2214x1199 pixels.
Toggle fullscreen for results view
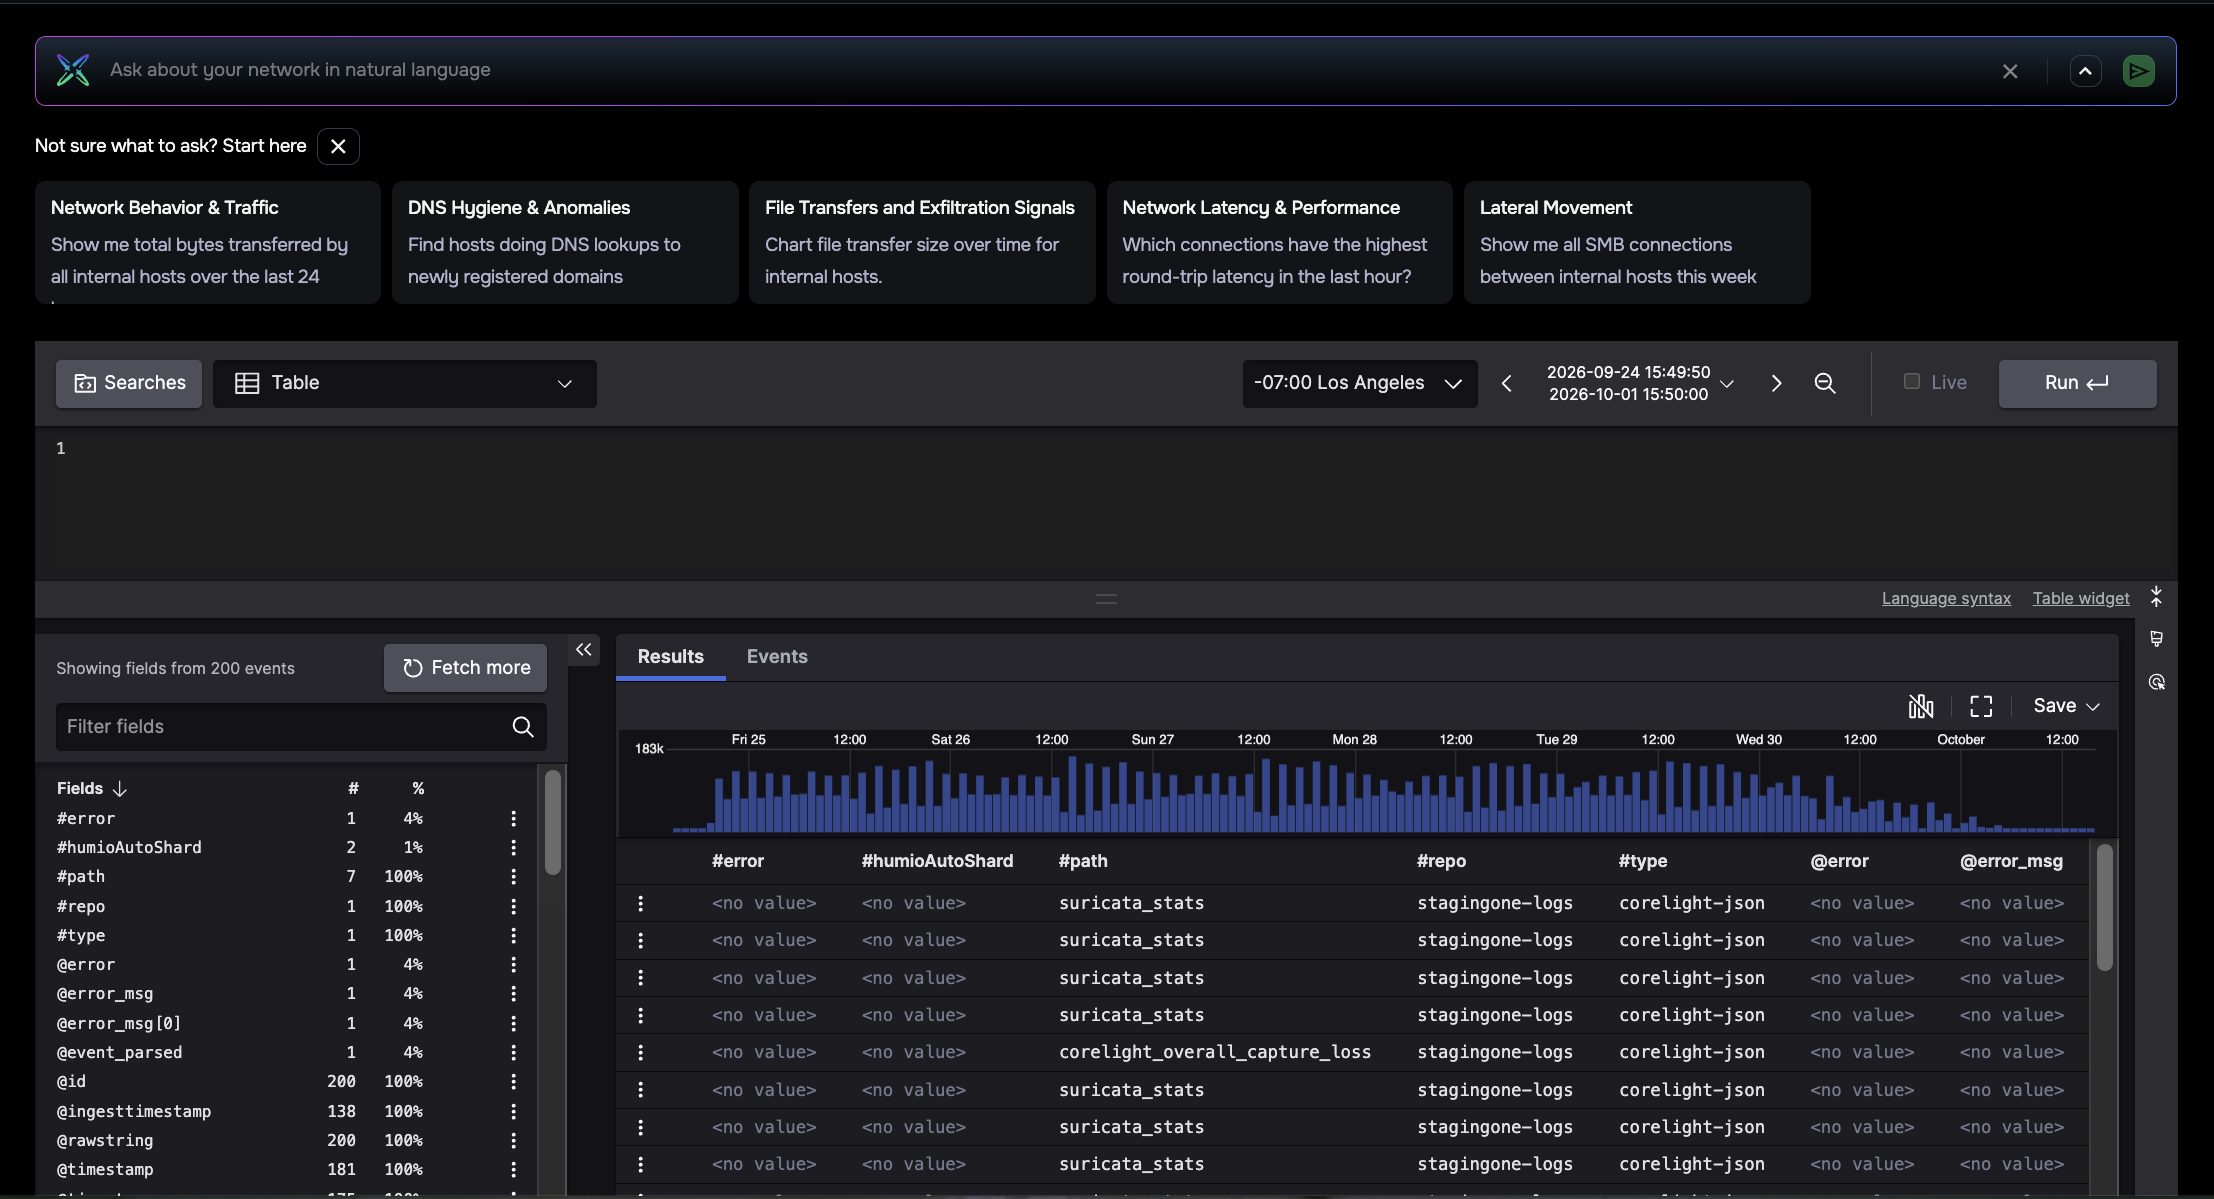1981,706
